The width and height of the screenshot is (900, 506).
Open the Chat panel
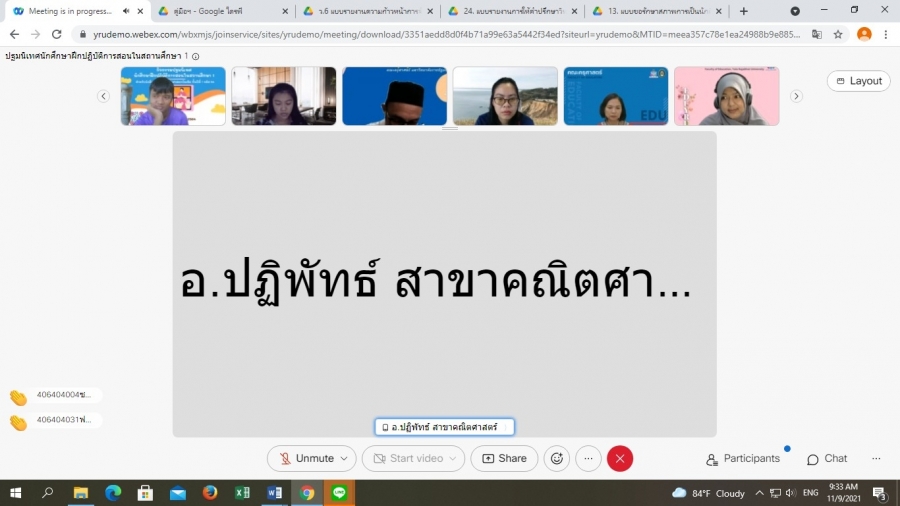pos(827,459)
